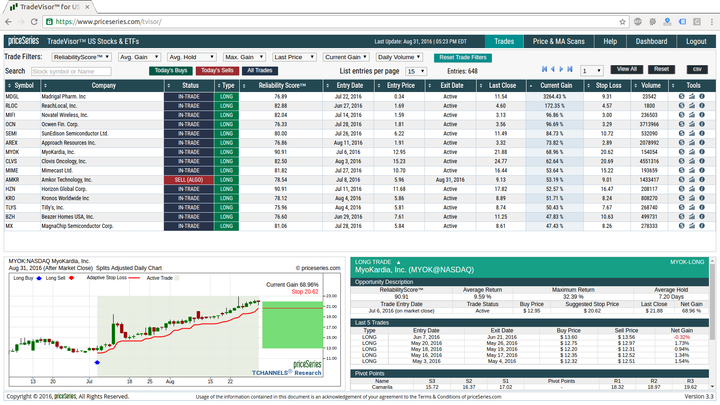This screenshot has width=720, height=405.
Task: Click the blue tag extension icon
Action: pyautogui.click(x=682, y=22)
